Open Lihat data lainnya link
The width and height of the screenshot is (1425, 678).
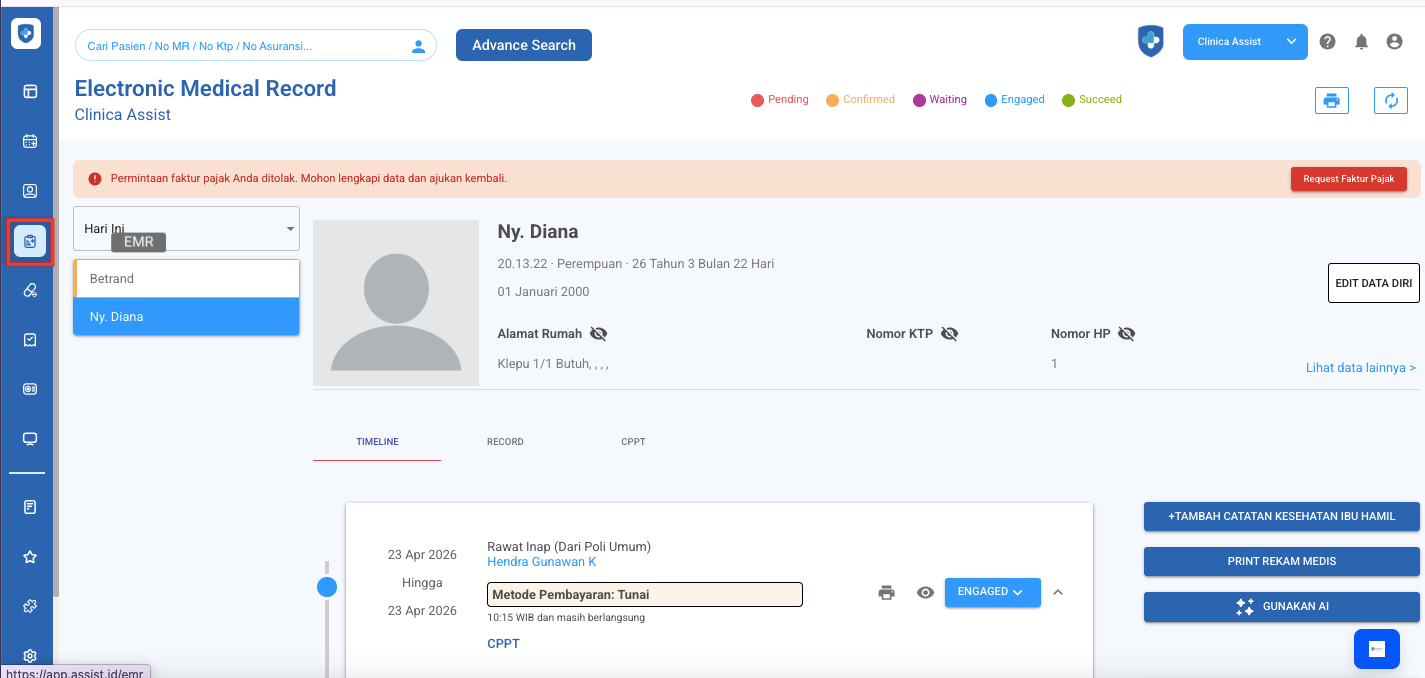pyautogui.click(x=1360, y=368)
